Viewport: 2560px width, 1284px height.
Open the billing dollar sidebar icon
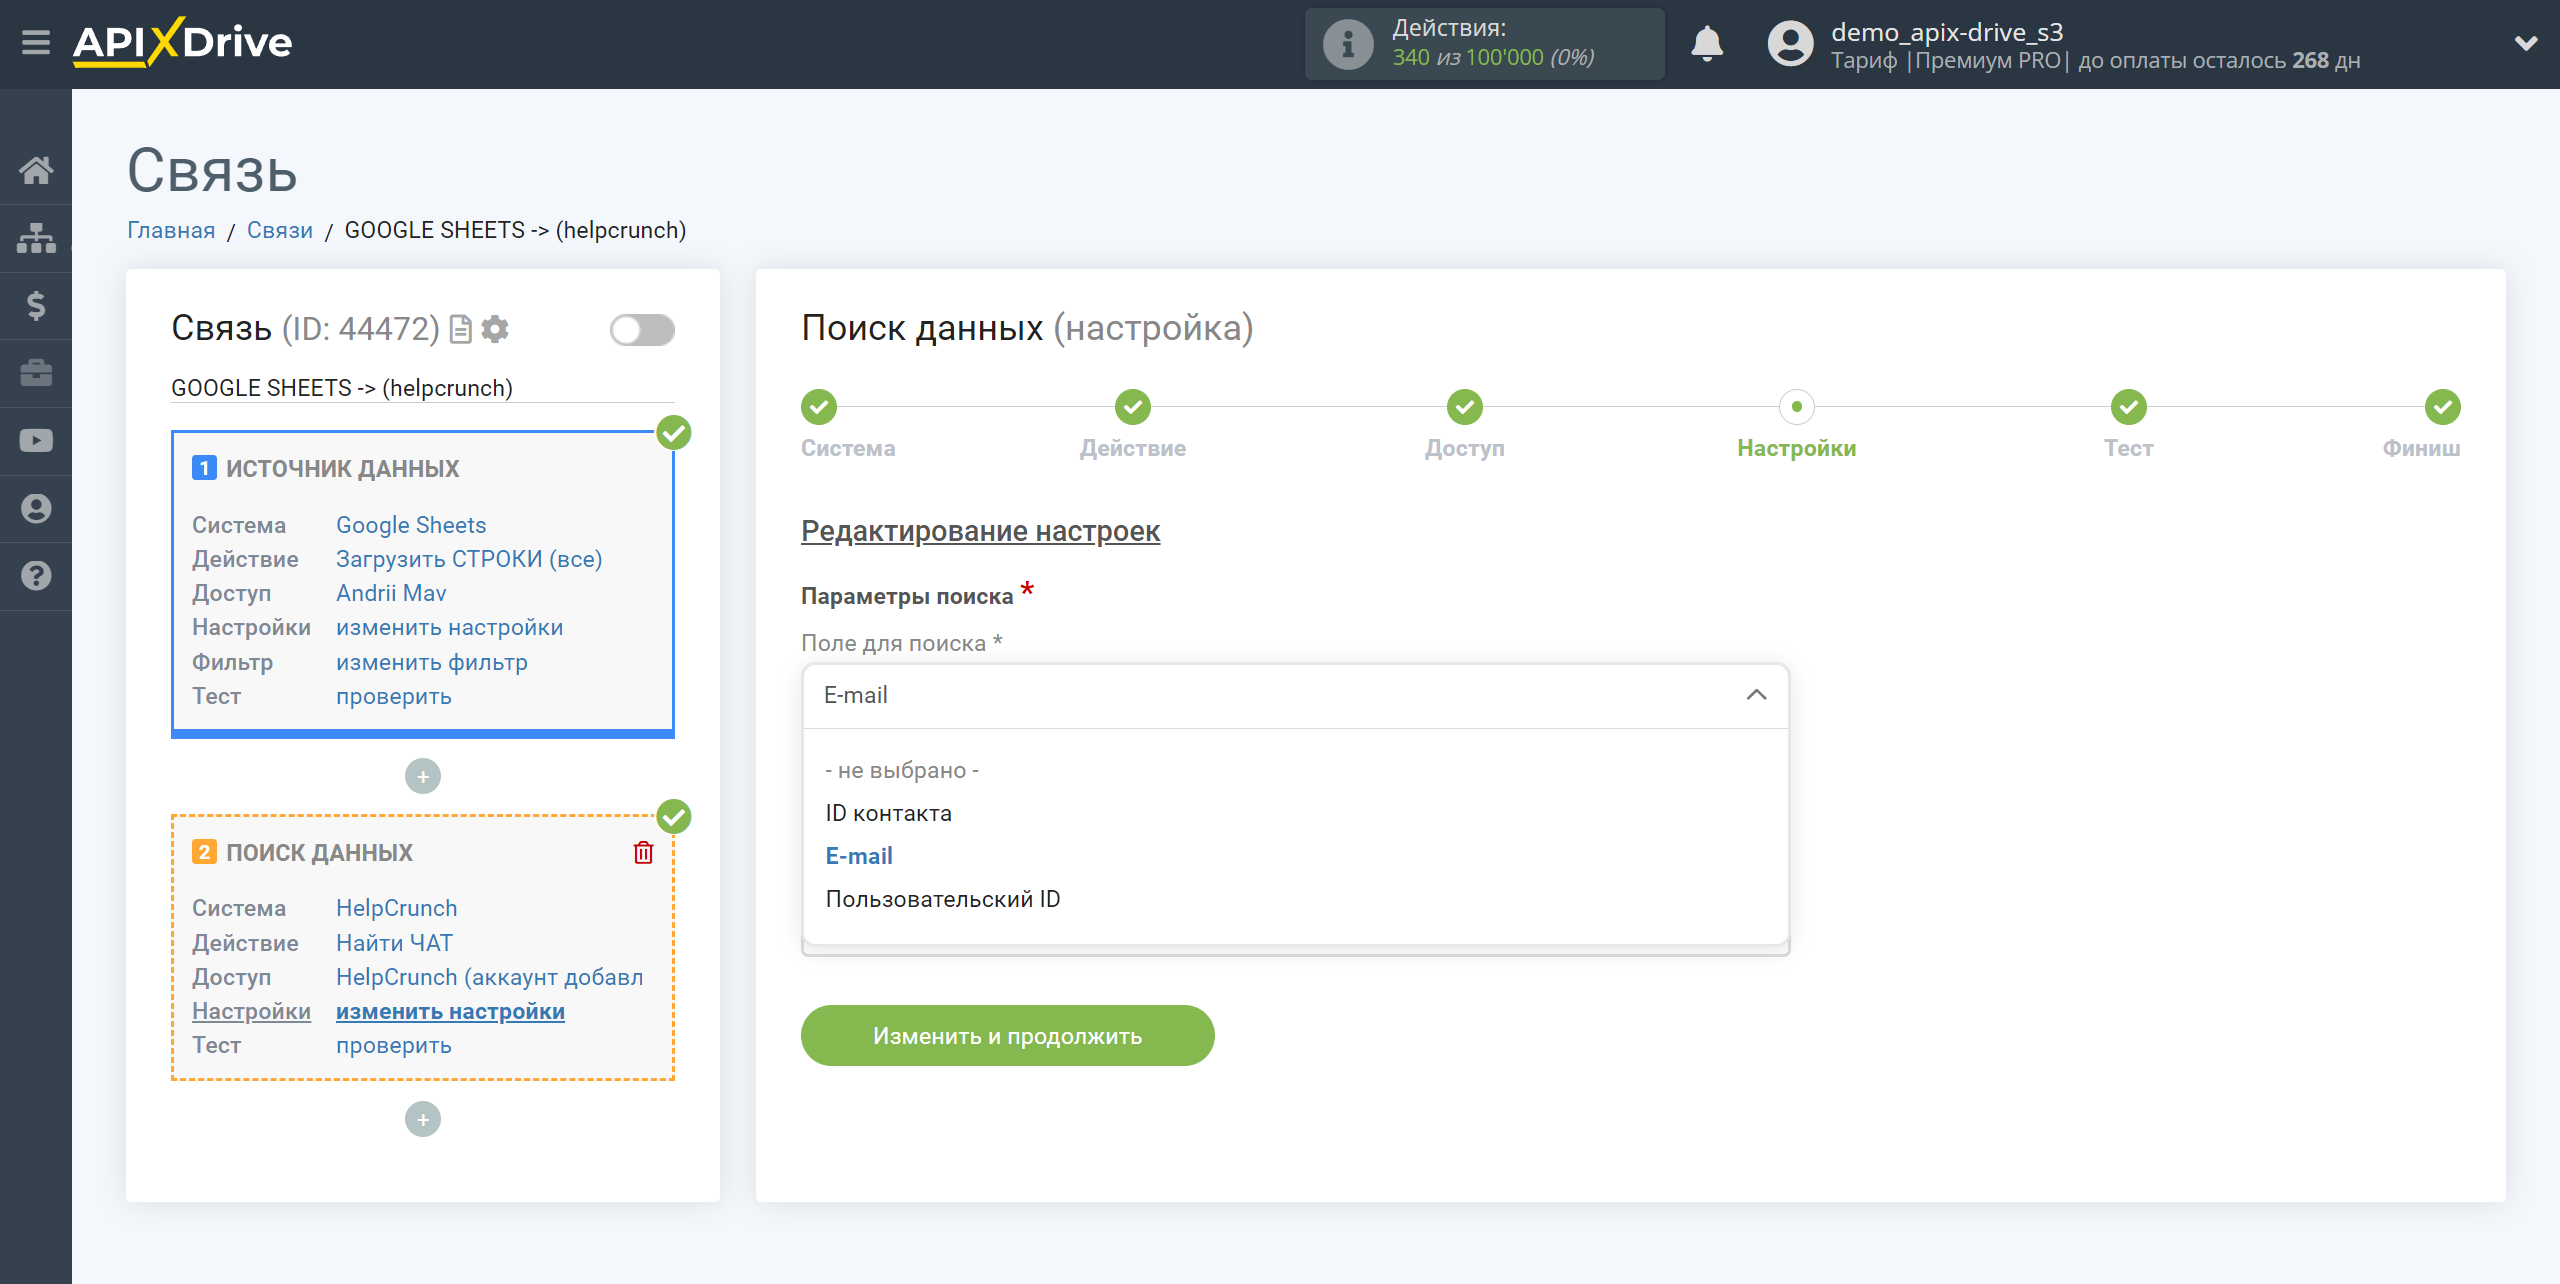point(36,305)
